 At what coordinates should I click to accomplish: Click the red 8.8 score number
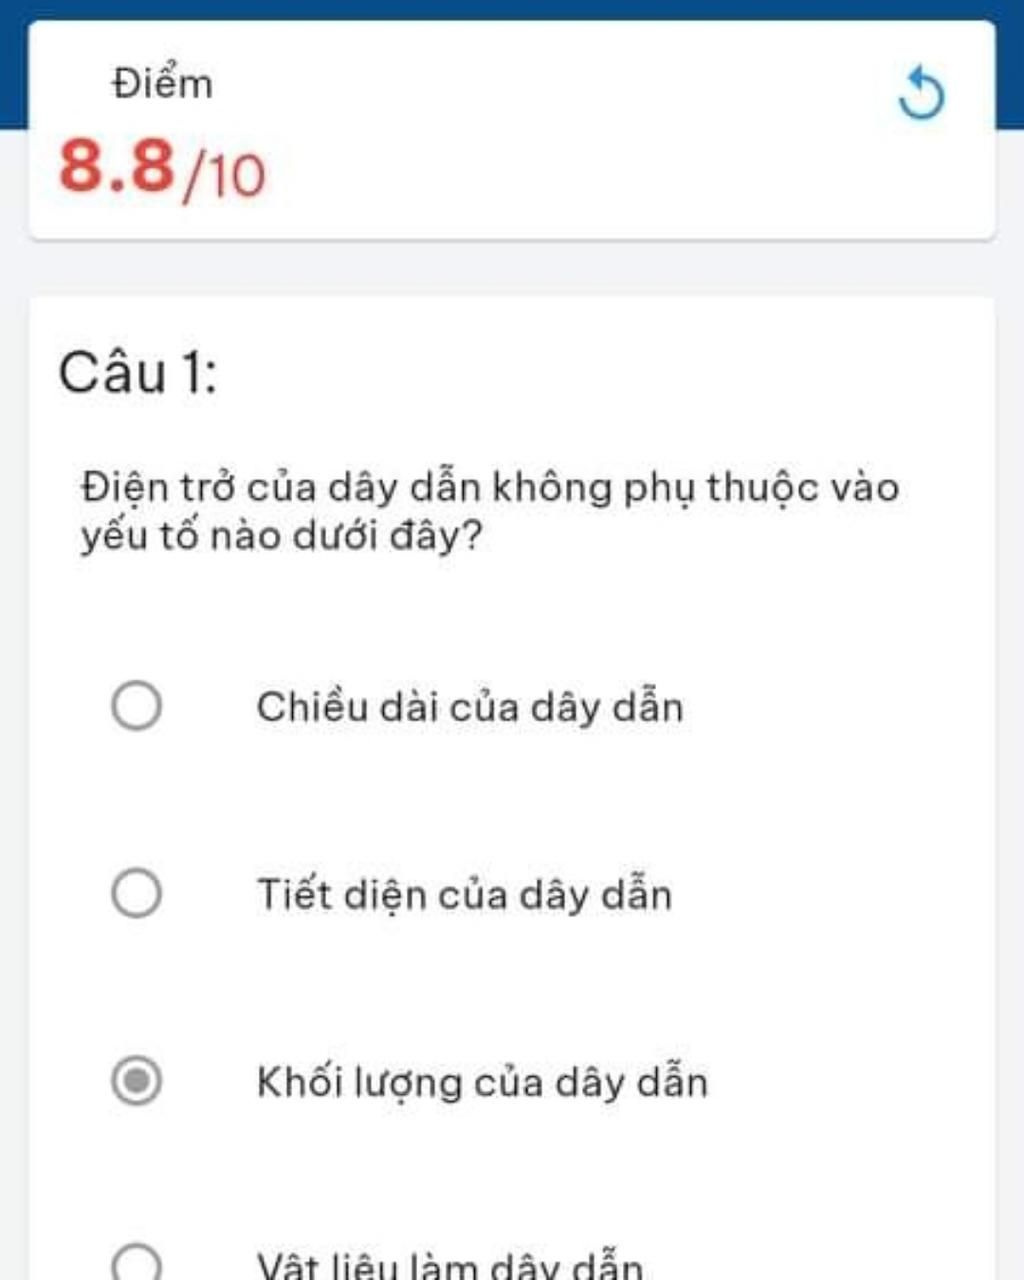pyautogui.click(x=117, y=166)
